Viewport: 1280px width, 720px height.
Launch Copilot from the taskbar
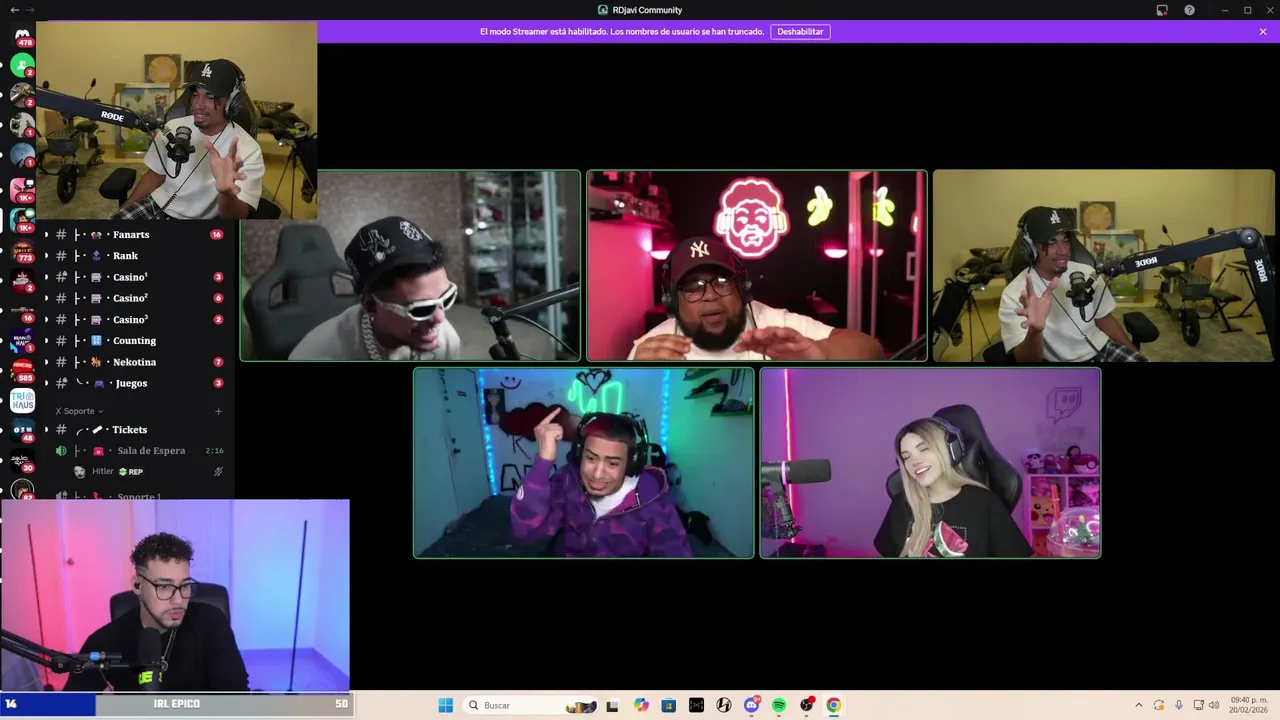click(x=641, y=705)
